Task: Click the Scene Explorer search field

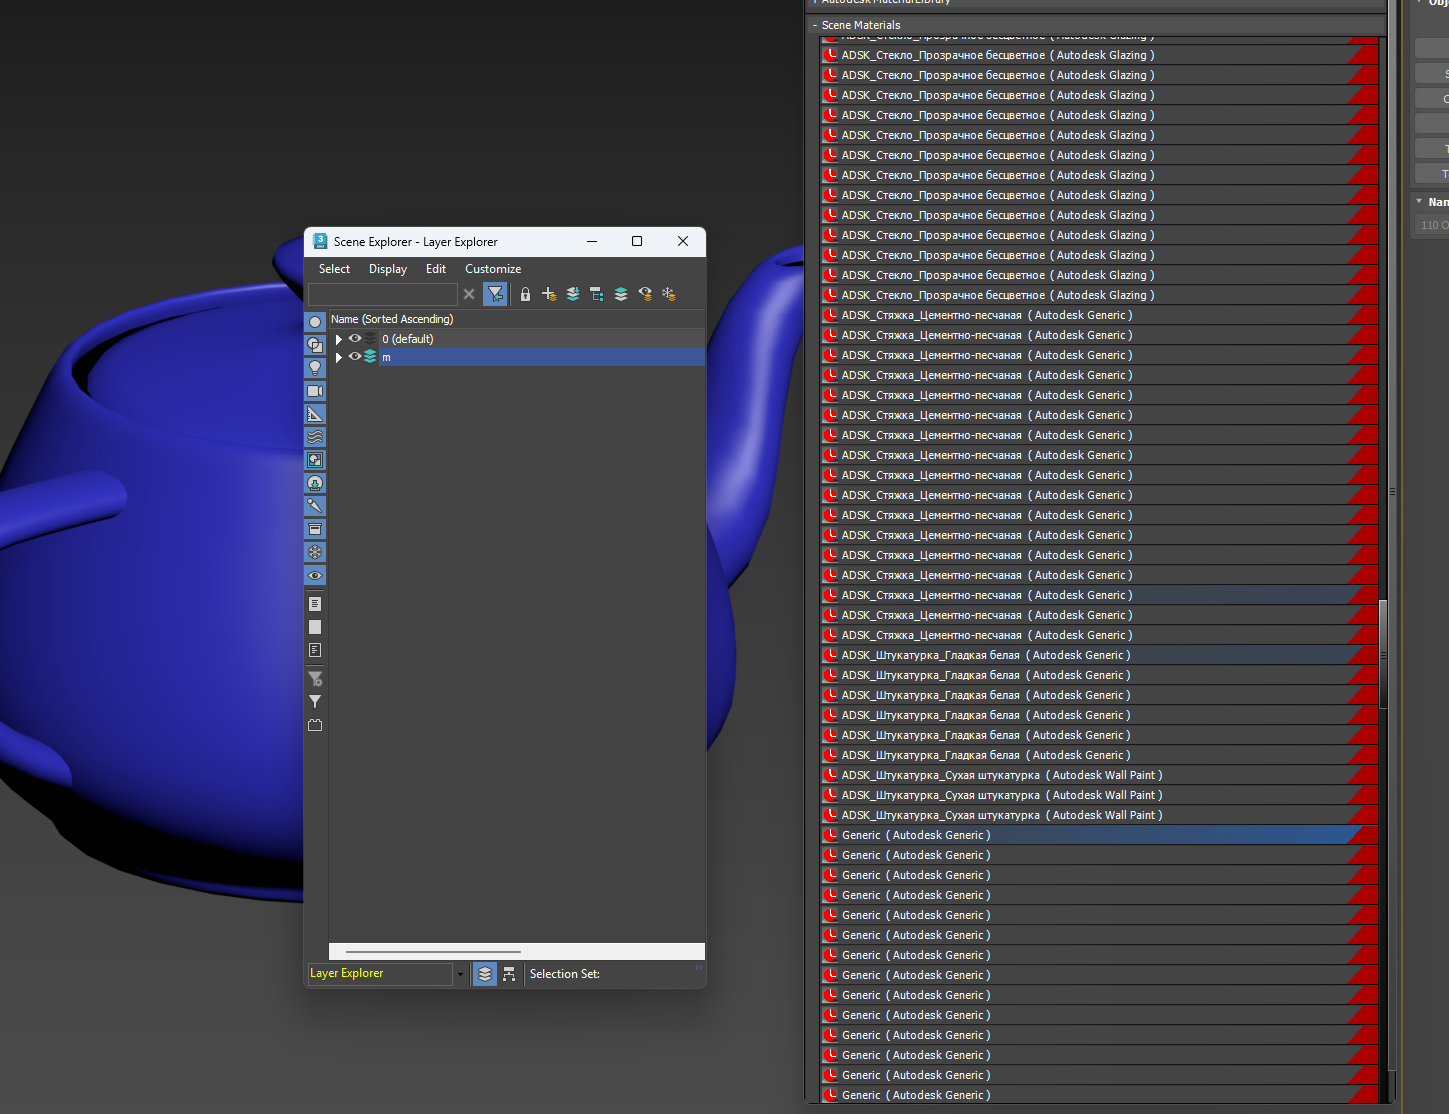Action: (x=383, y=294)
